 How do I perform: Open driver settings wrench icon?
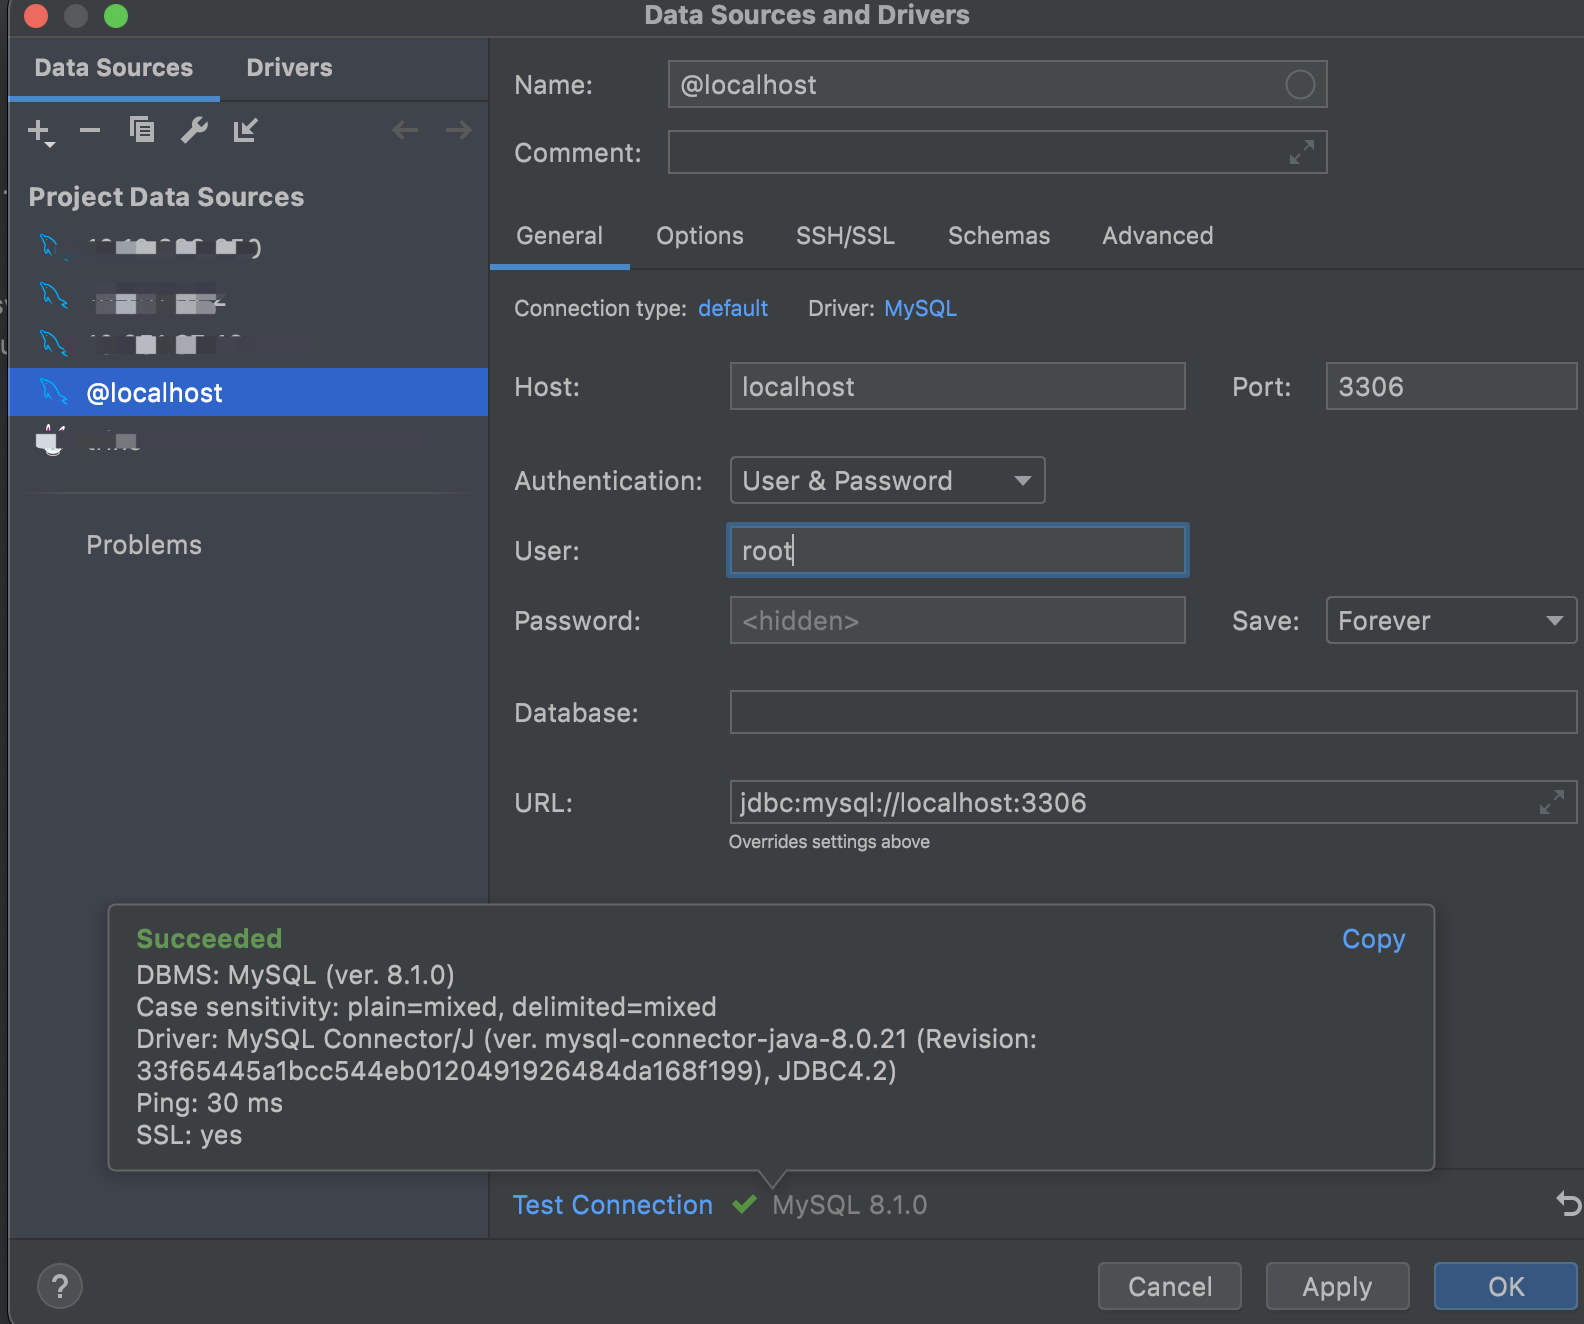(194, 130)
